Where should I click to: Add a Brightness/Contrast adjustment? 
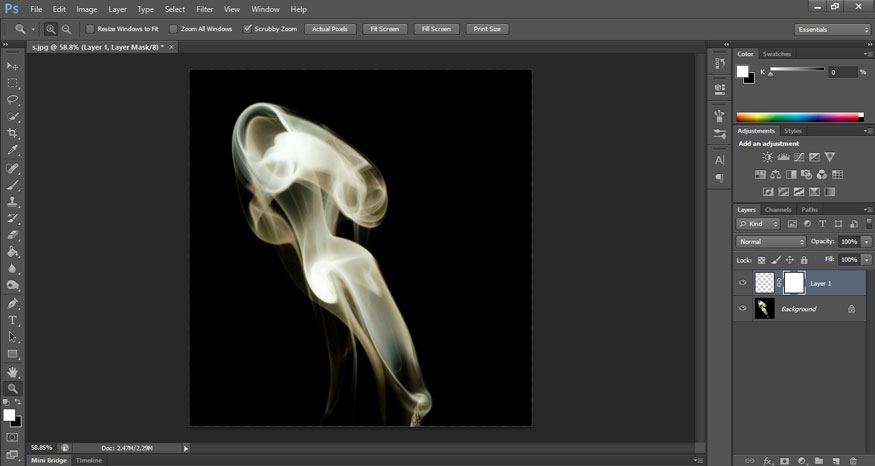768,157
